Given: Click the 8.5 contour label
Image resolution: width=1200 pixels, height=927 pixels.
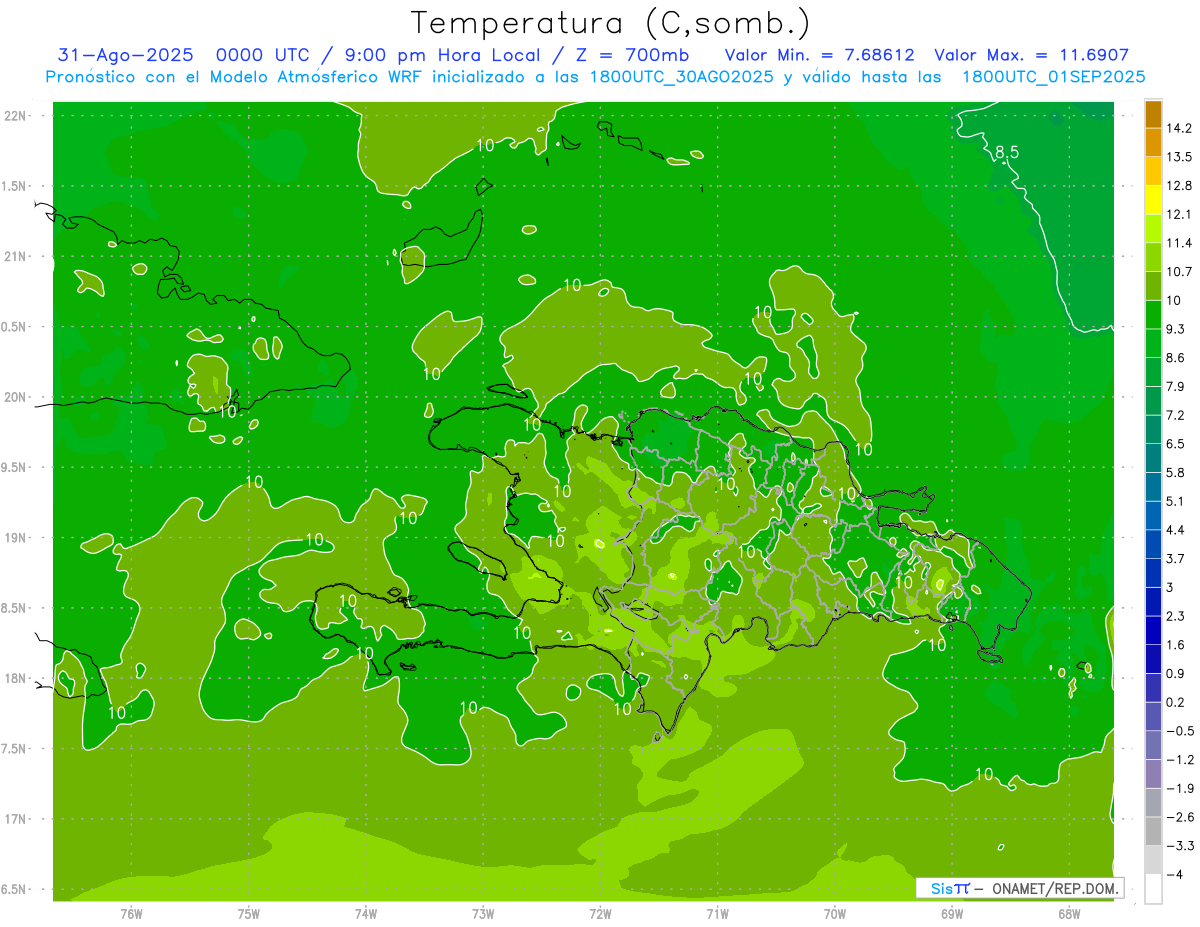Looking at the screenshot, I should [1006, 152].
